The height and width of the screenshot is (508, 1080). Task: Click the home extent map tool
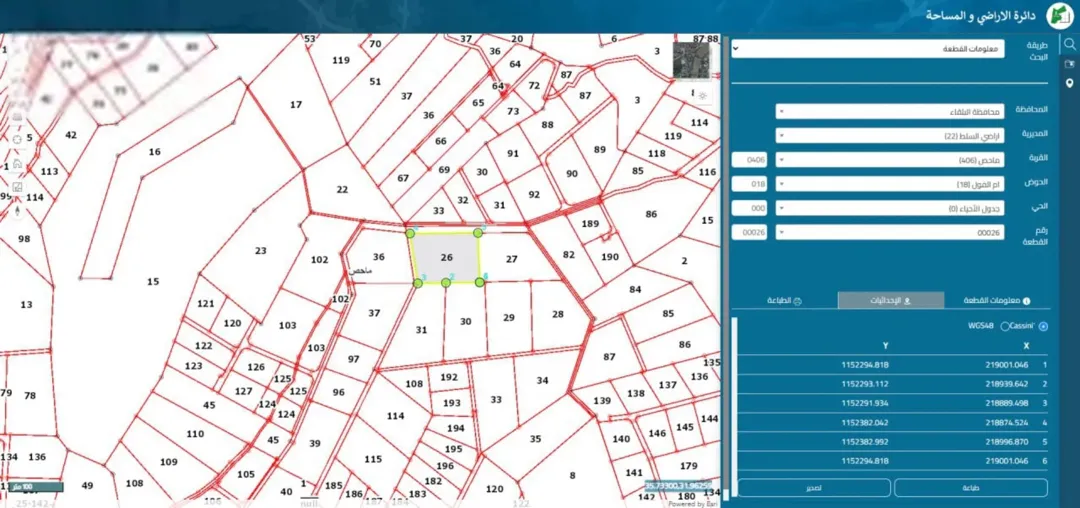pyautogui.click(x=17, y=164)
